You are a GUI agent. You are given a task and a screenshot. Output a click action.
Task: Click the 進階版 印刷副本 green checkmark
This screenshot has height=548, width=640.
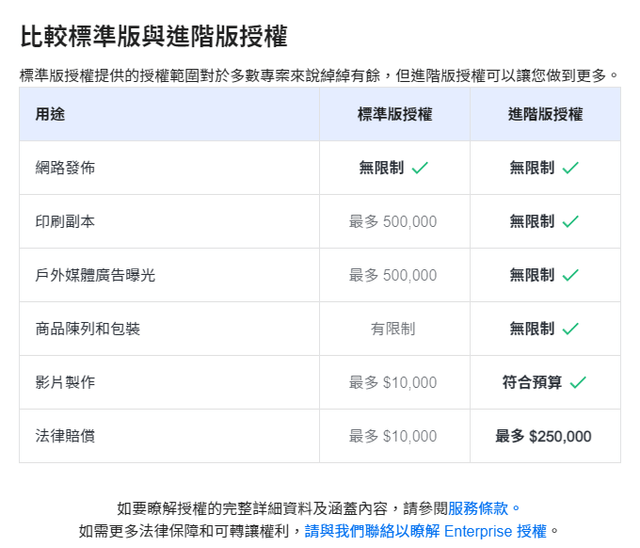(570, 221)
